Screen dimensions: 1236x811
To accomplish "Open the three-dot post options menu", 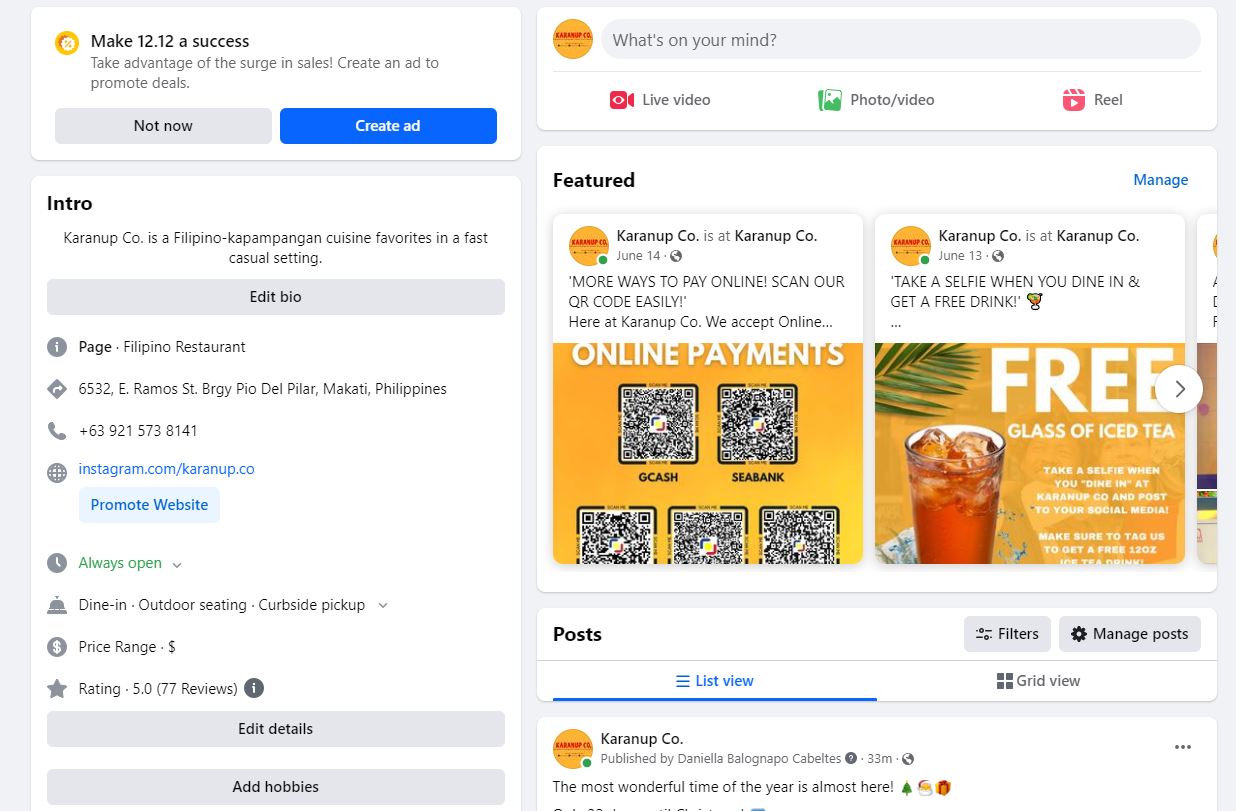I will (x=1183, y=747).
